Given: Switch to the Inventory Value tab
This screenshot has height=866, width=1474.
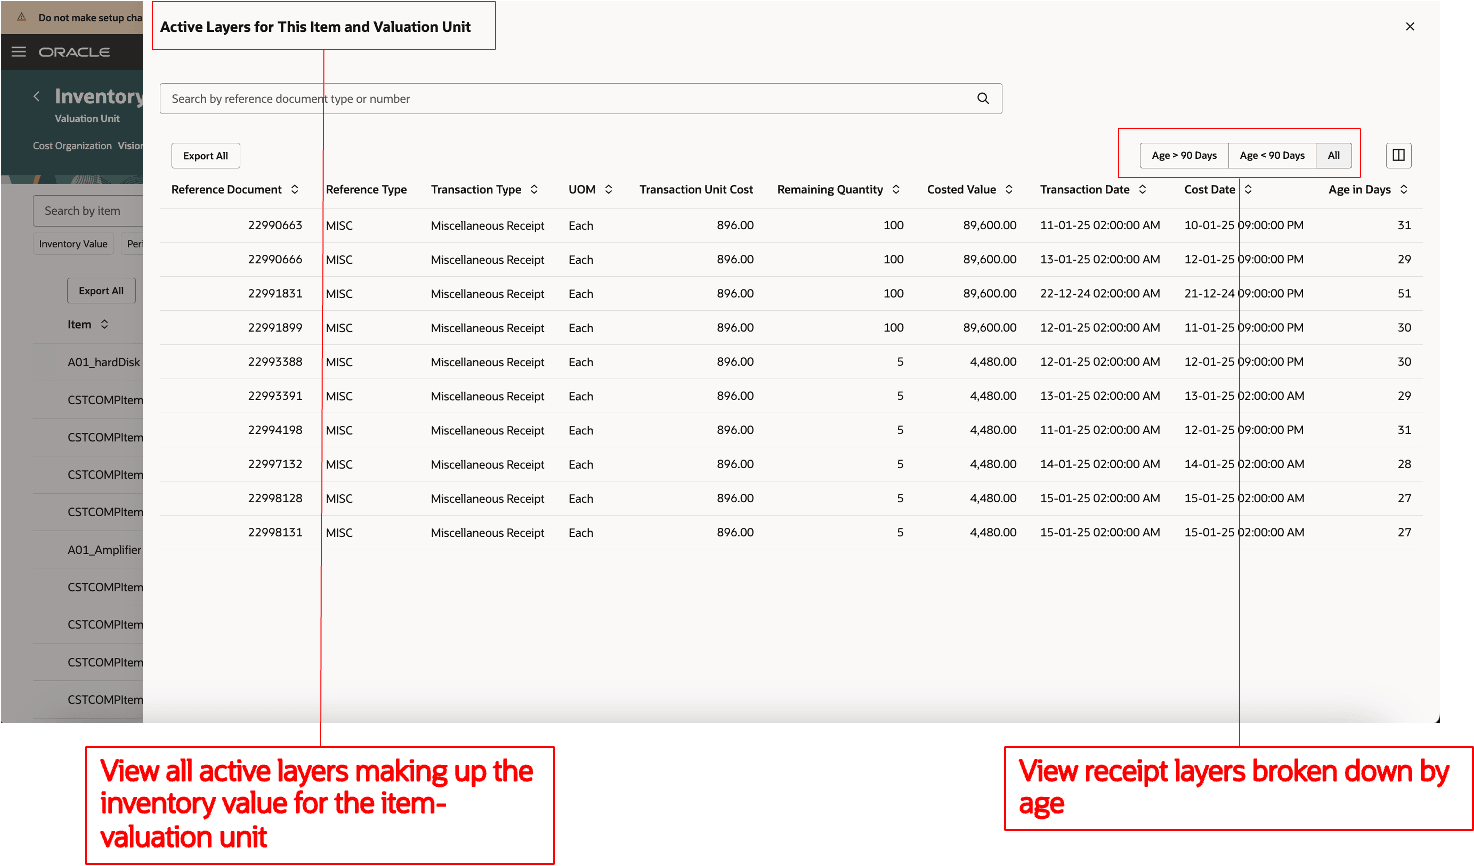Looking at the screenshot, I should (x=72, y=243).
